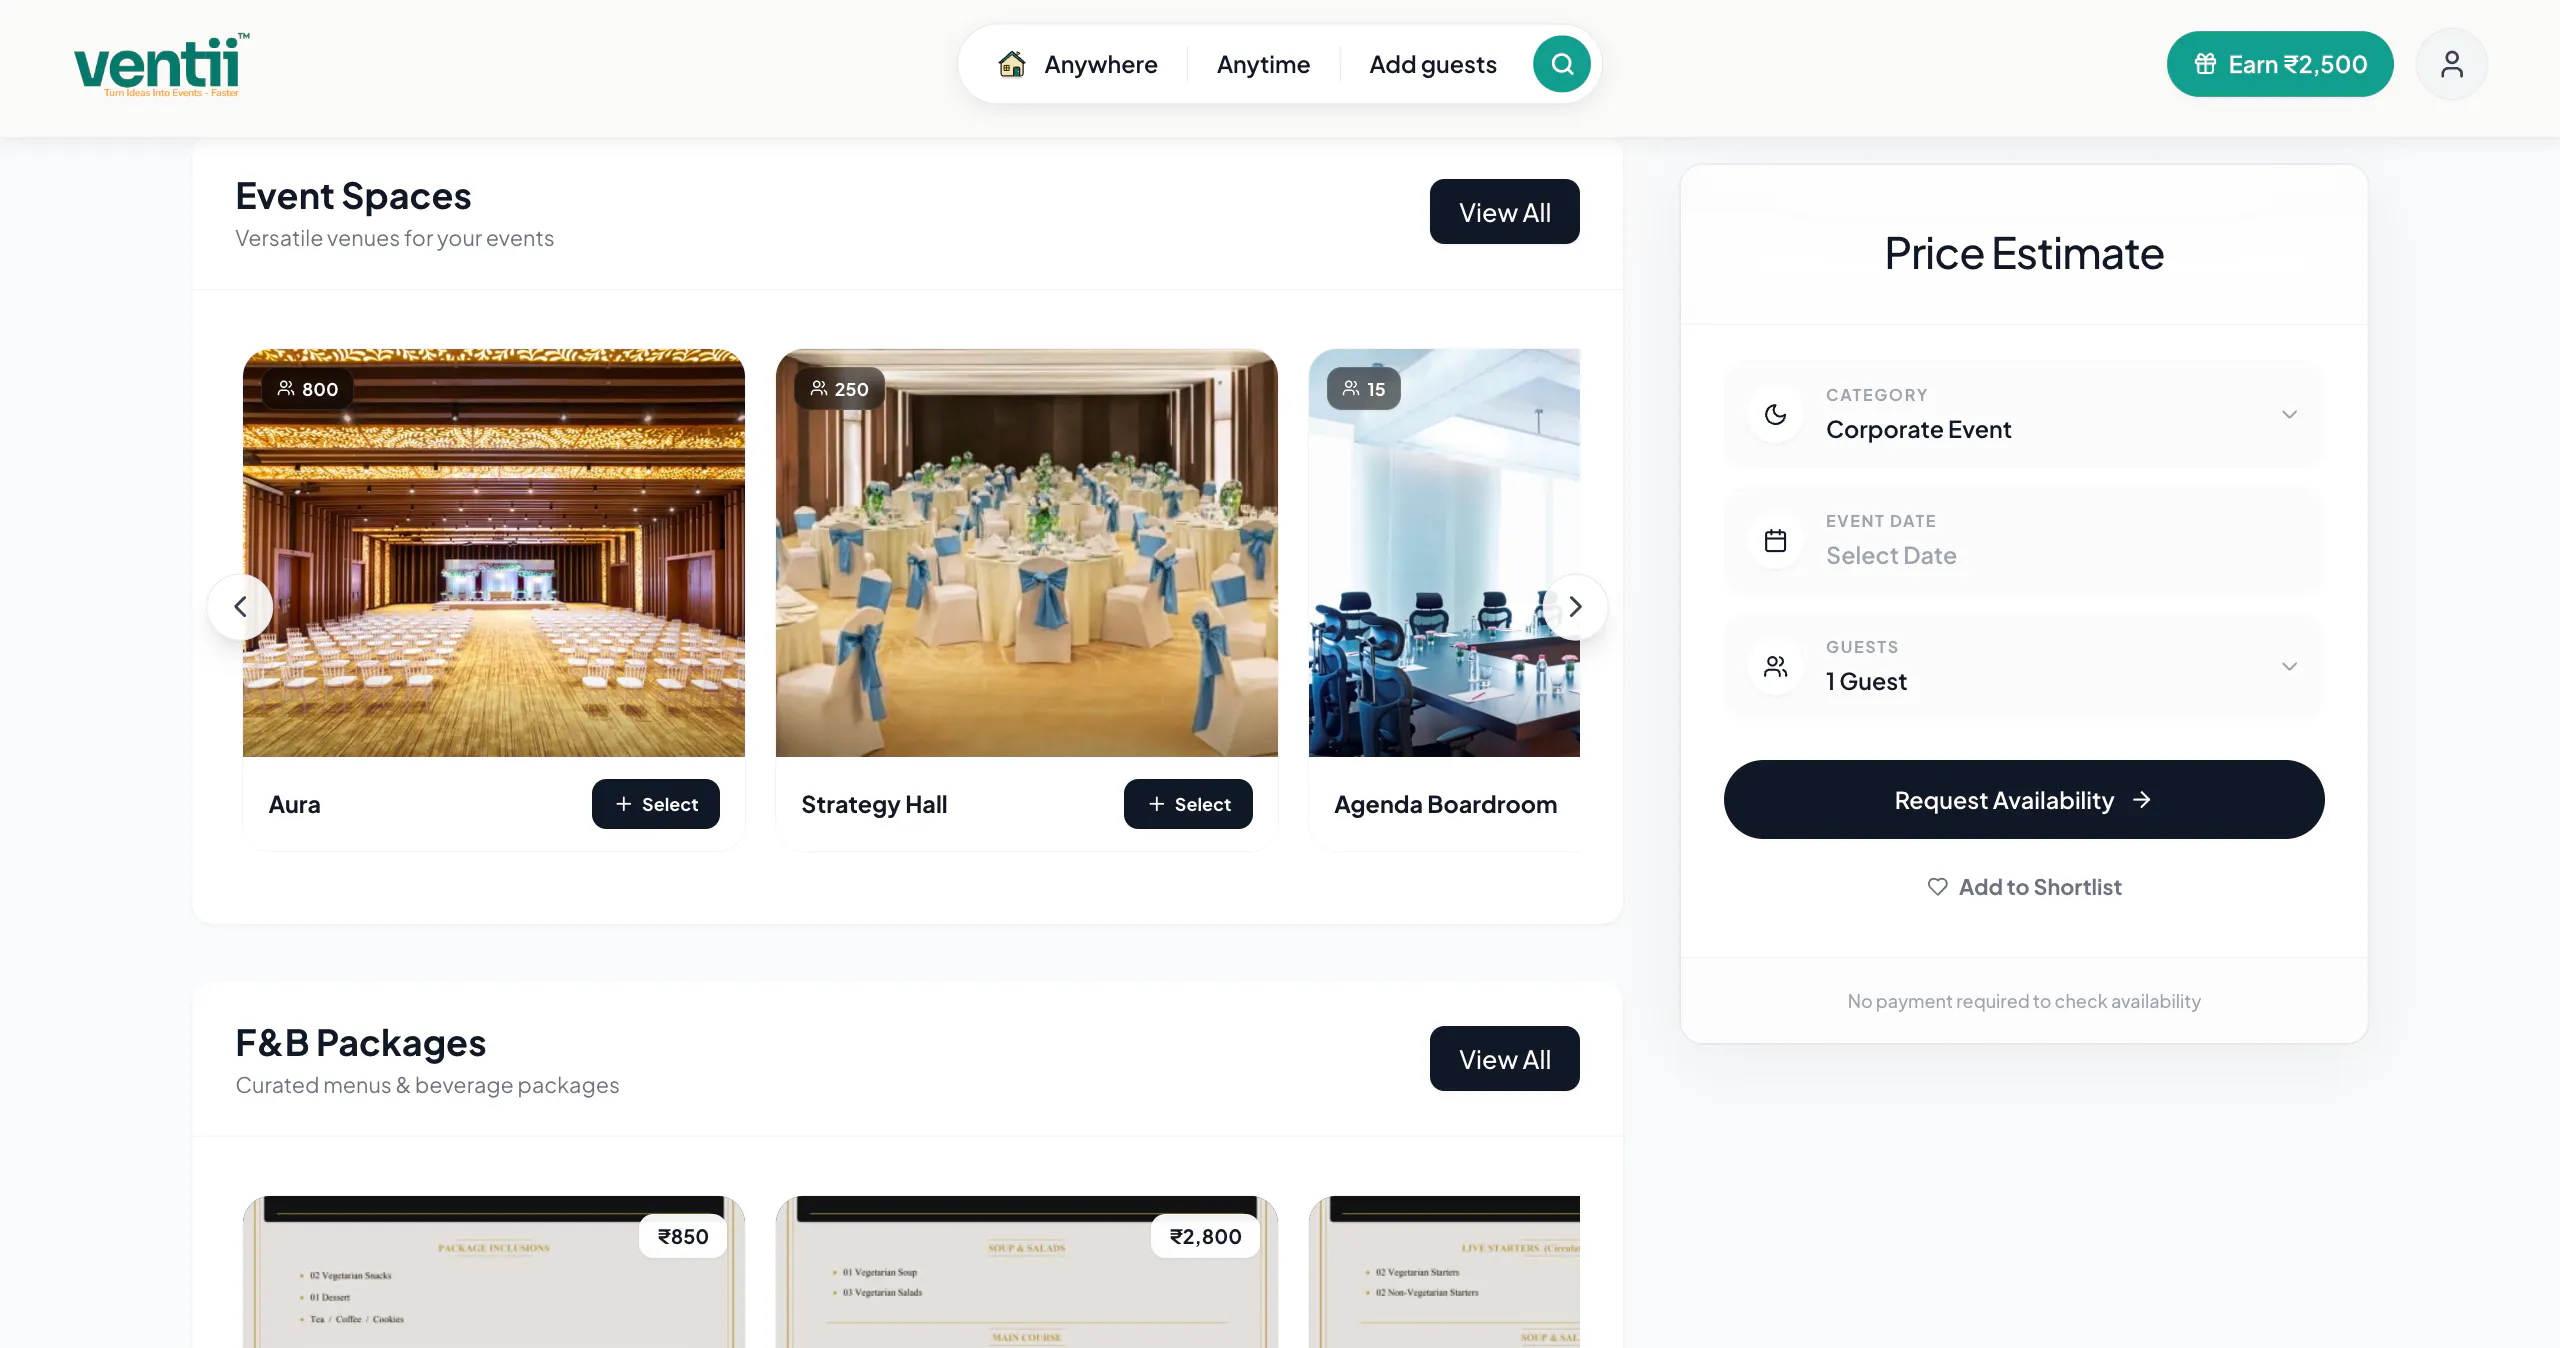
Task: Choose Anytime in the search bar
Action: point(1263,64)
